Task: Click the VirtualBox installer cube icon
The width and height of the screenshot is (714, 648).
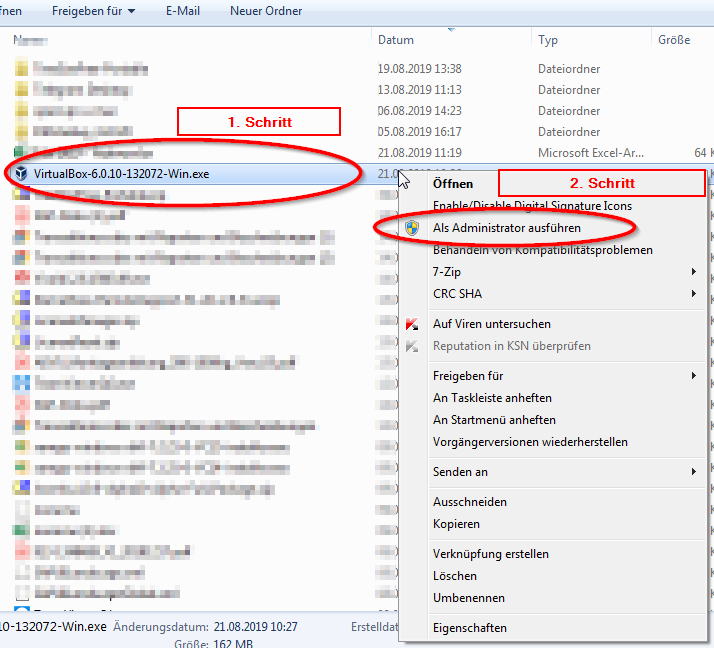Action: click(x=21, y=173)
